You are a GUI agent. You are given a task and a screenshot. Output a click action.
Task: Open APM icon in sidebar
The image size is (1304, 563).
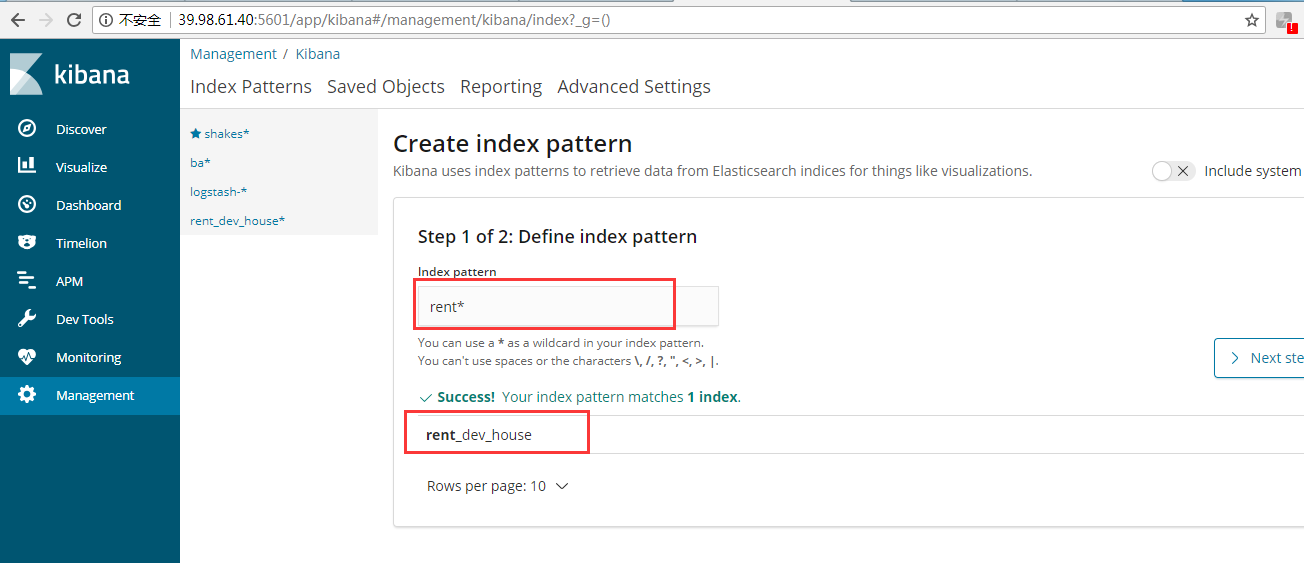27,281
